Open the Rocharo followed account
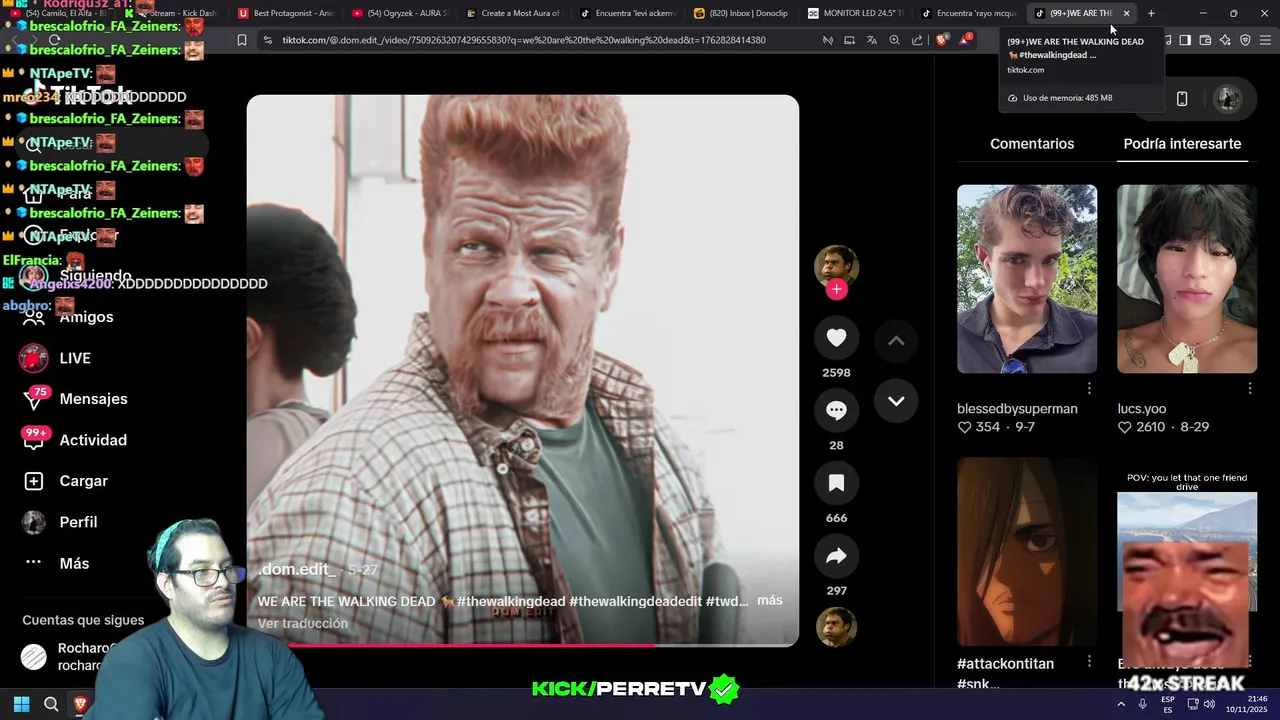 70,656
